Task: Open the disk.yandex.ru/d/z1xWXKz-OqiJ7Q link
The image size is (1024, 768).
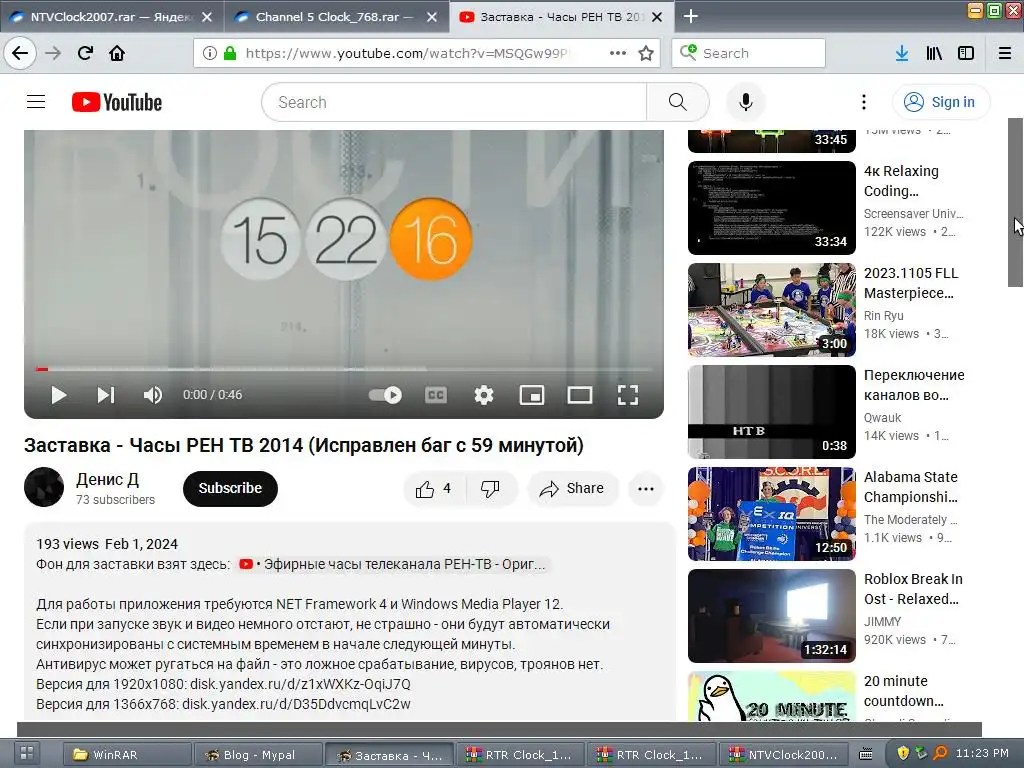Action: tap(300, 684)
